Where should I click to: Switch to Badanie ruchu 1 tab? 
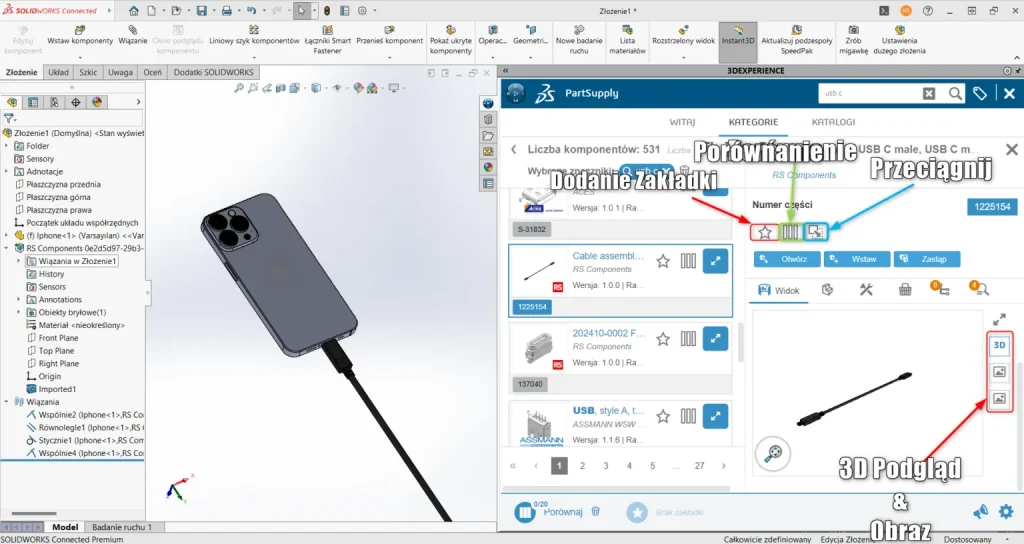coord(121,527)
